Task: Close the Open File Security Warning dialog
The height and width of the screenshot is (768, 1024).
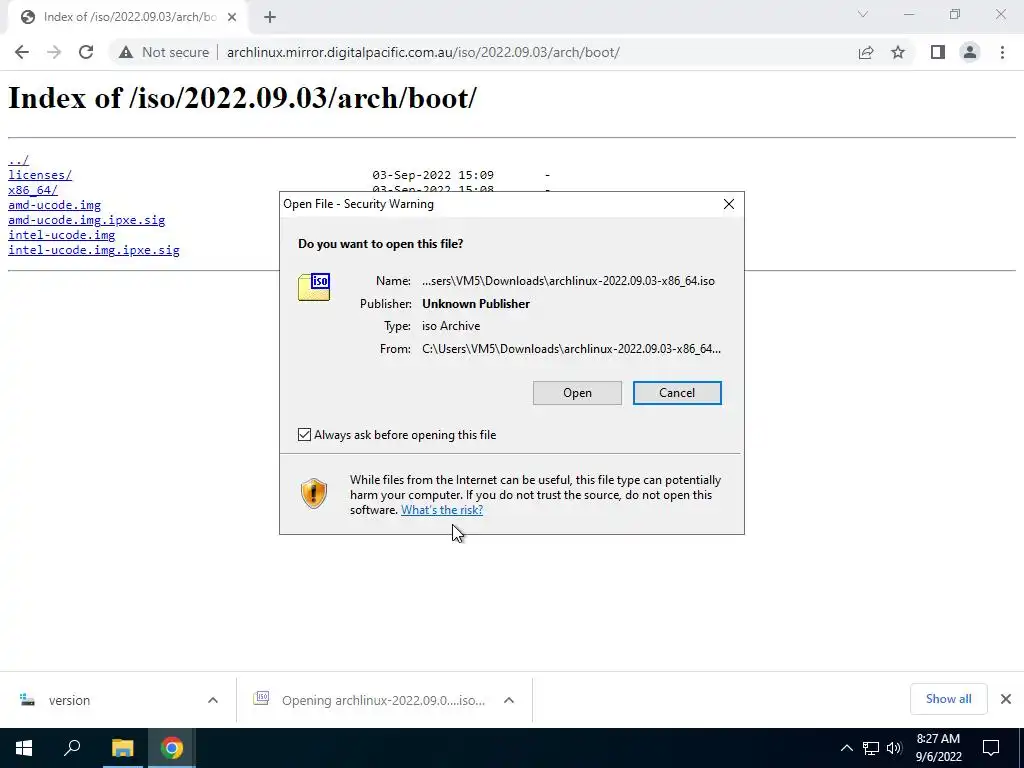Action: point(729,204)
